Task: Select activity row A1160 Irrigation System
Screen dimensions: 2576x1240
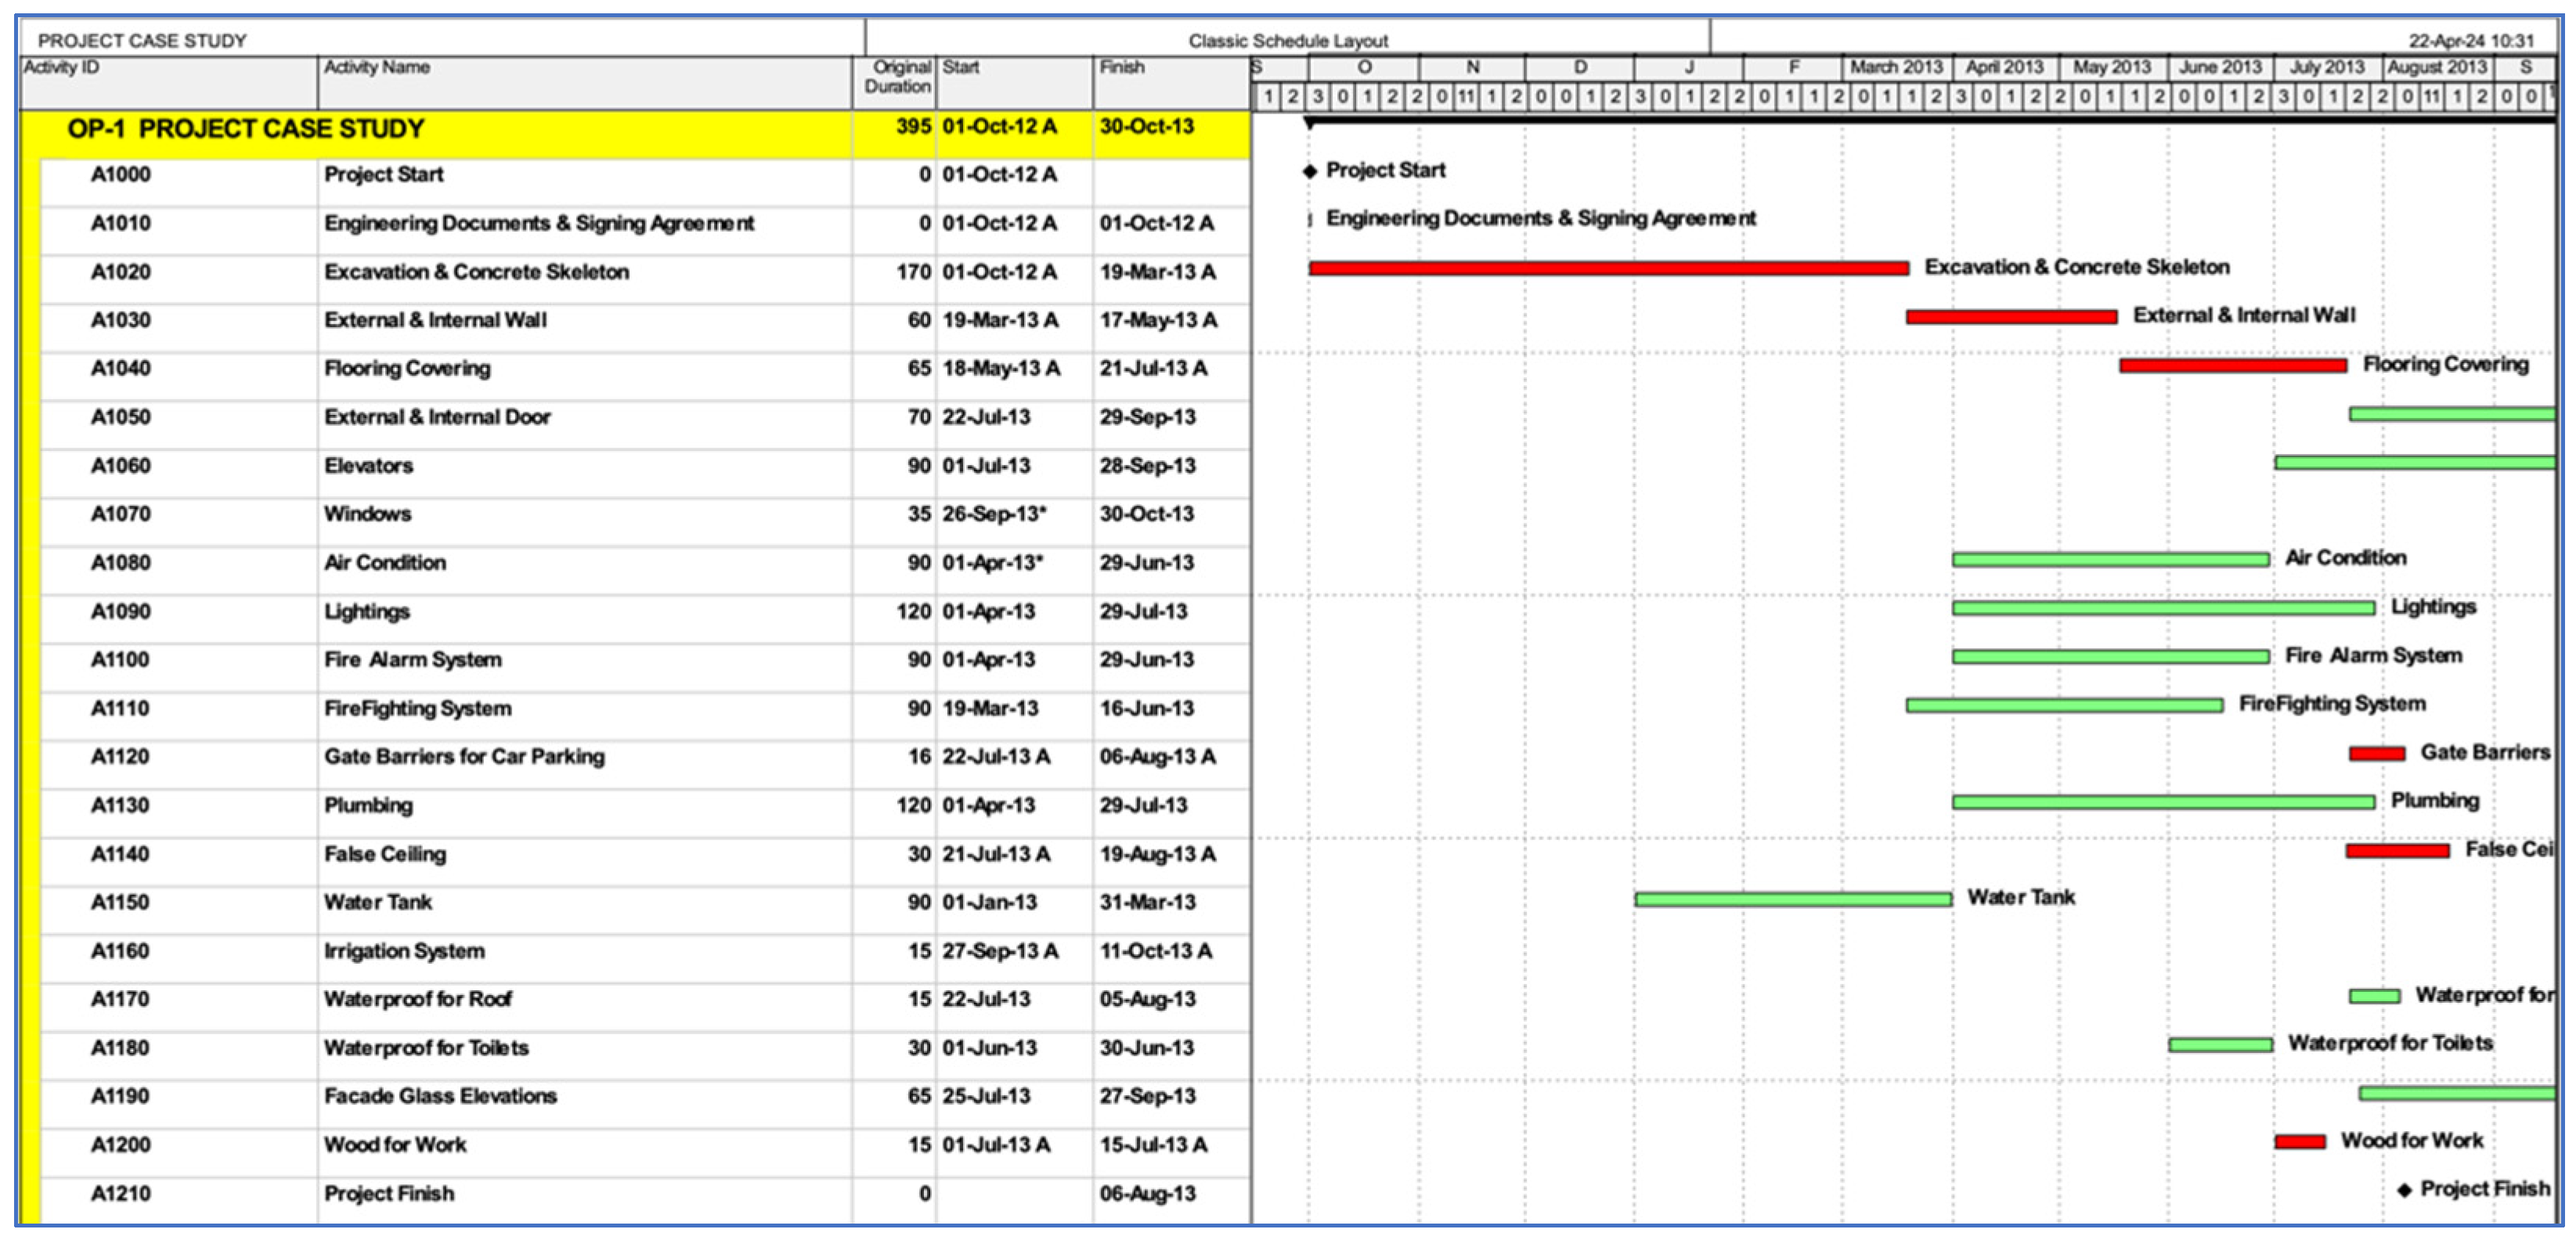Action: click(403, 951)
